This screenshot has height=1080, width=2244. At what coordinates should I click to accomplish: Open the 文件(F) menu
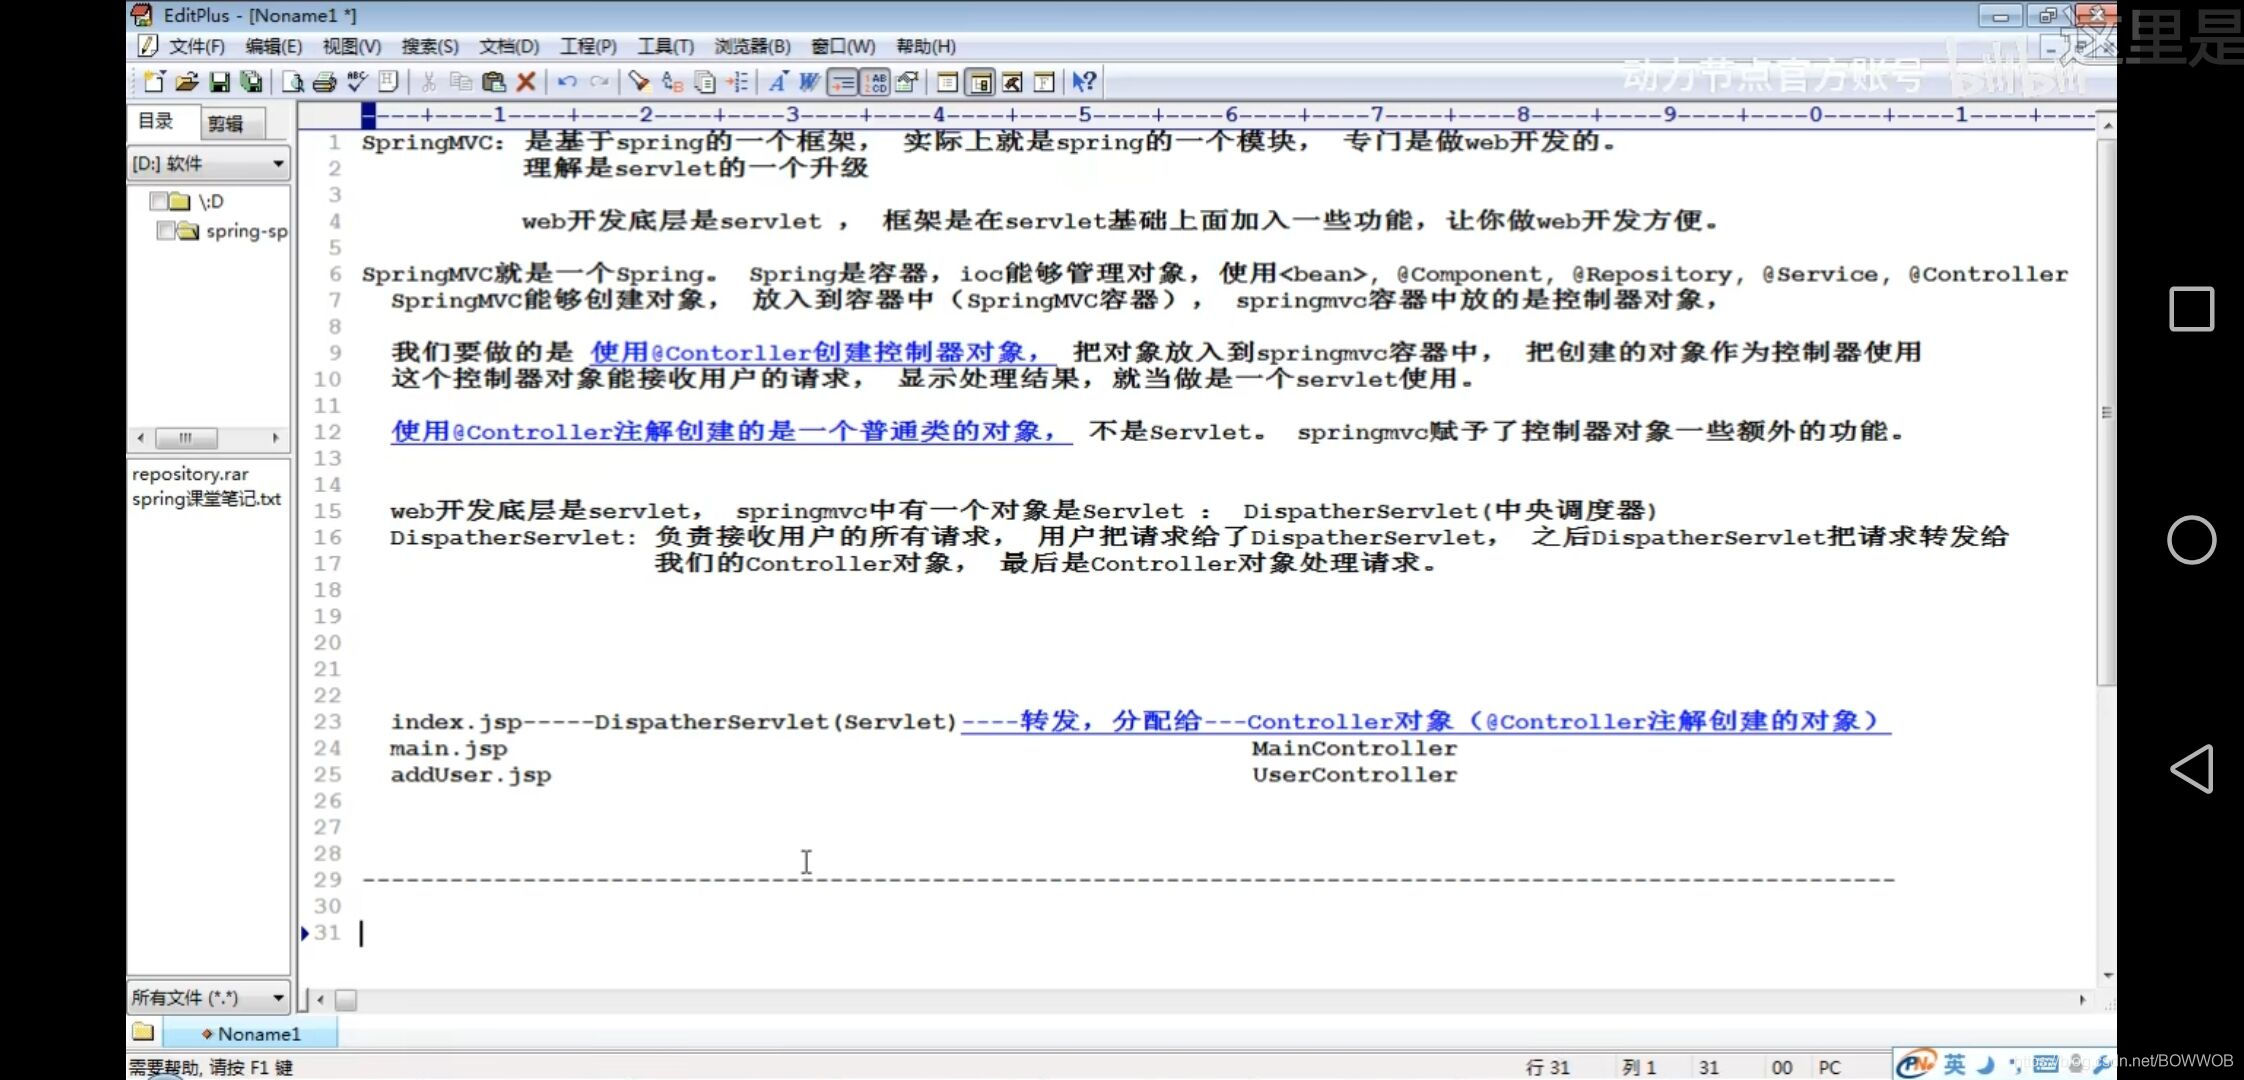[195, 46]
